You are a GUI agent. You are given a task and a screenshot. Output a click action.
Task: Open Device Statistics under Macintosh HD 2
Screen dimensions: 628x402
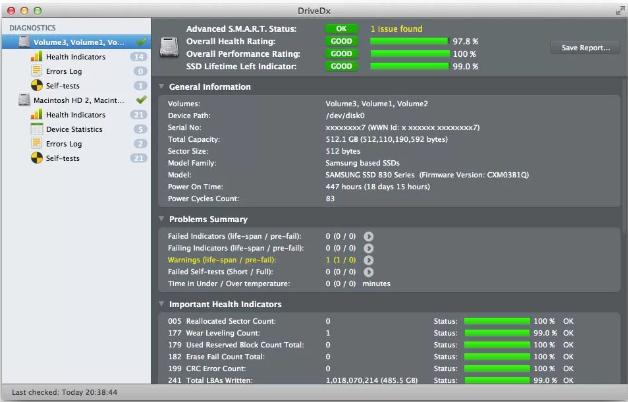coord(76,129)
